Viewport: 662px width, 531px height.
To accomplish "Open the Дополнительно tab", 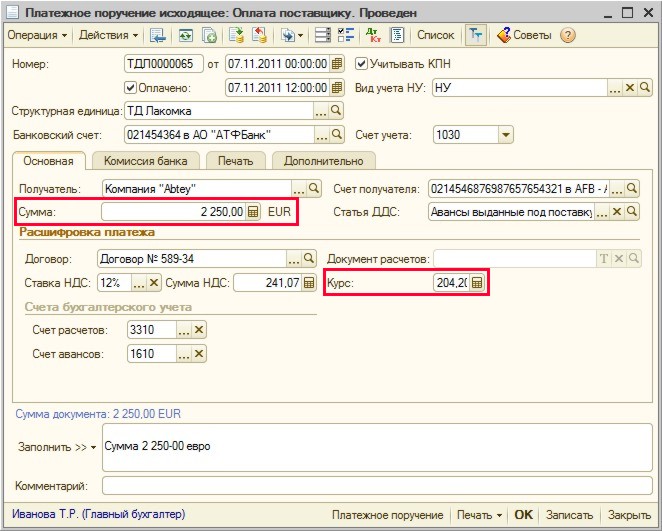I will [x=324, y=160].
